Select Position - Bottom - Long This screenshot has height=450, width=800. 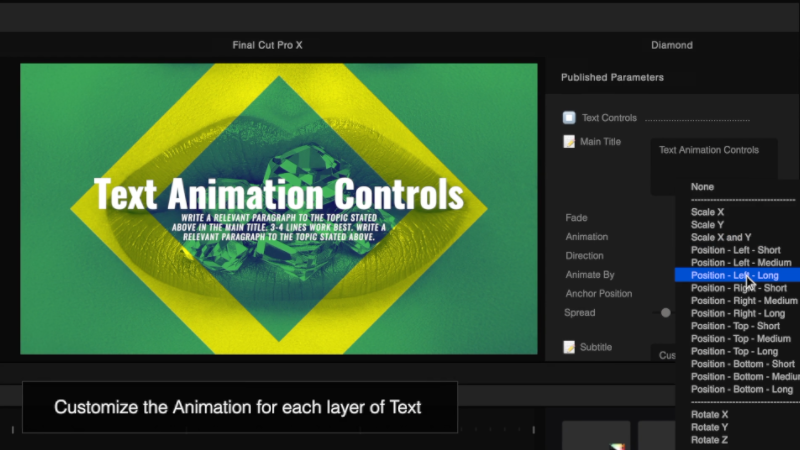[x=742, y=389]
